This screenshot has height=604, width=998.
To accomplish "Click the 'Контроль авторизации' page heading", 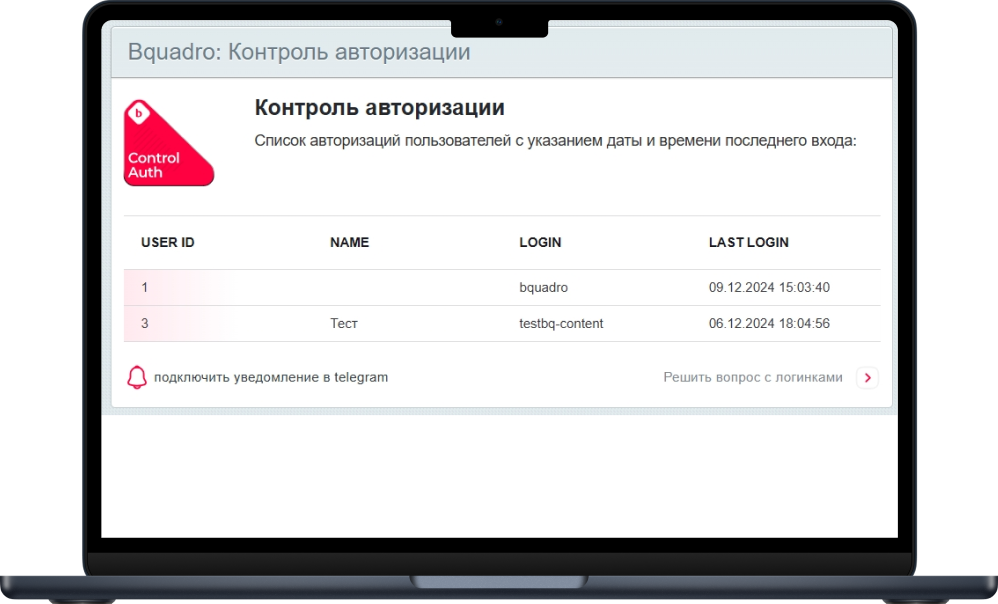I will click(379, 107).
